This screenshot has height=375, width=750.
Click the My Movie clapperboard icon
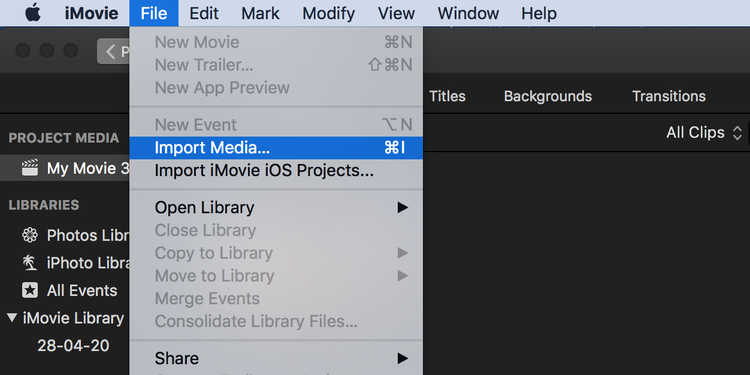click(30, 168)
